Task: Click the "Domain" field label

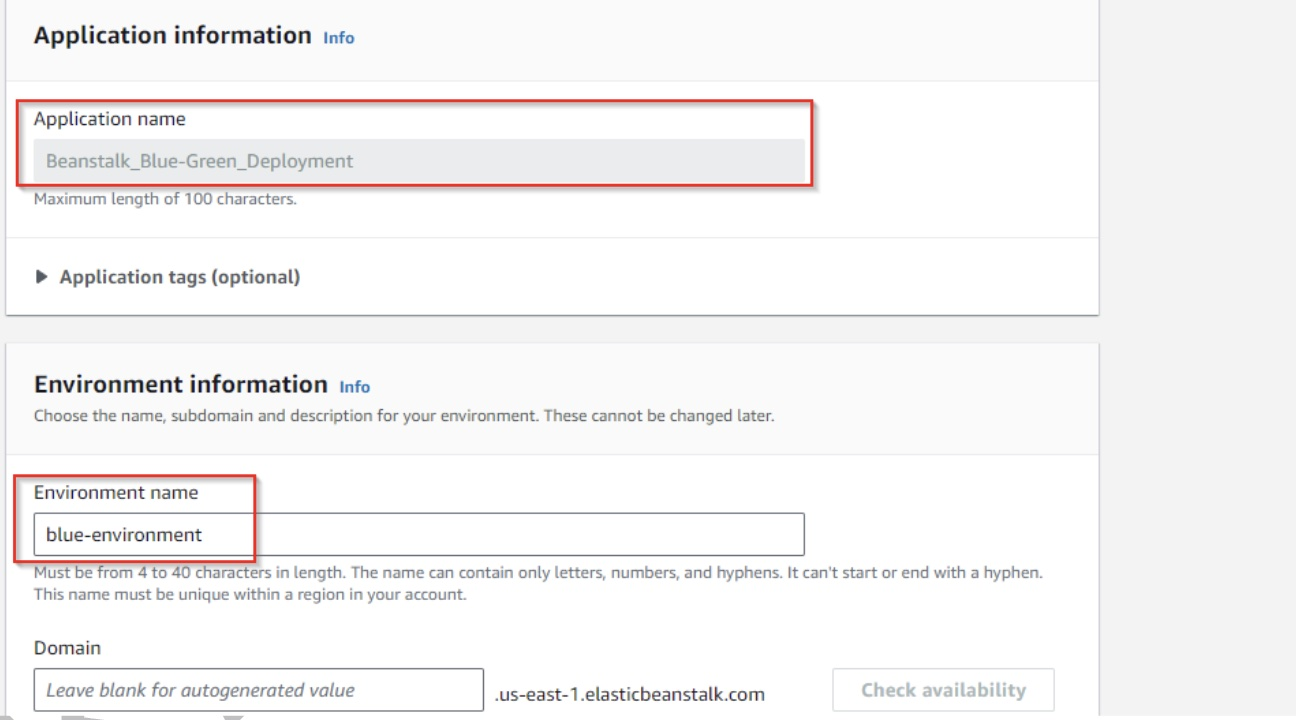Action: click(x=67, y=648)
